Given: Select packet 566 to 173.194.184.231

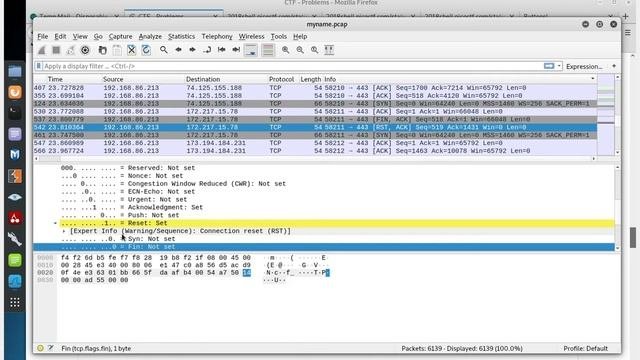Looking at the screenshot, I should click(x=315, y=151).
